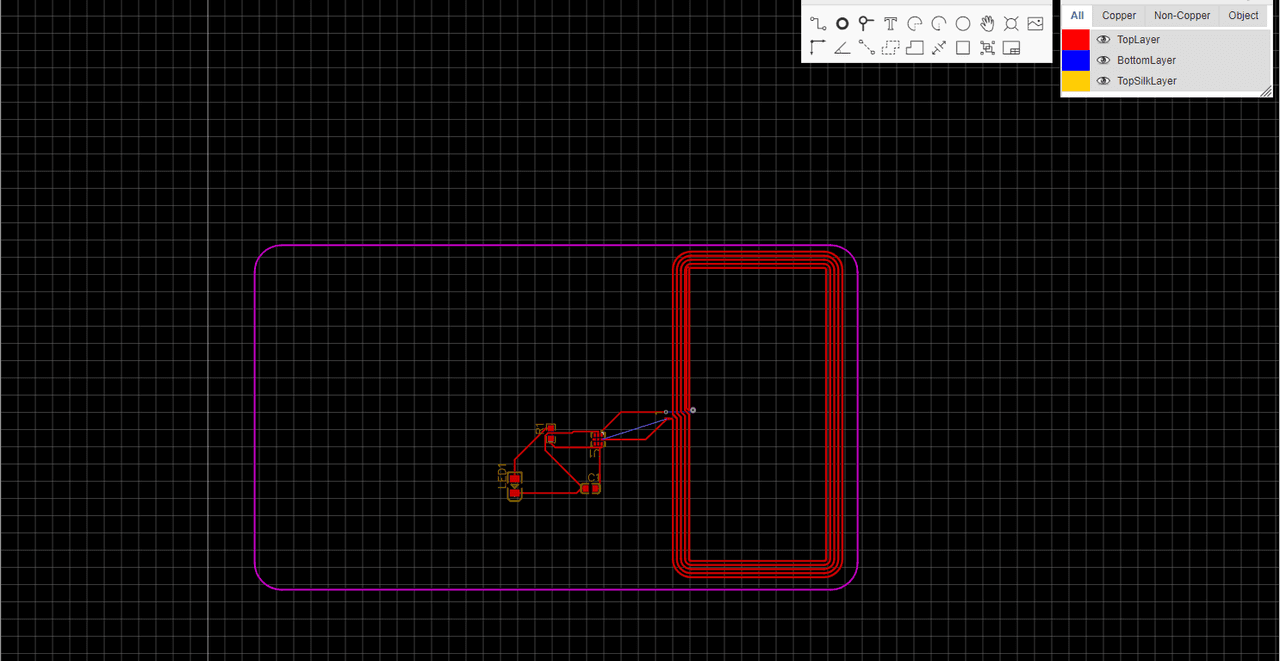
Task: Select the Pad placement tool
Action: 842,24
